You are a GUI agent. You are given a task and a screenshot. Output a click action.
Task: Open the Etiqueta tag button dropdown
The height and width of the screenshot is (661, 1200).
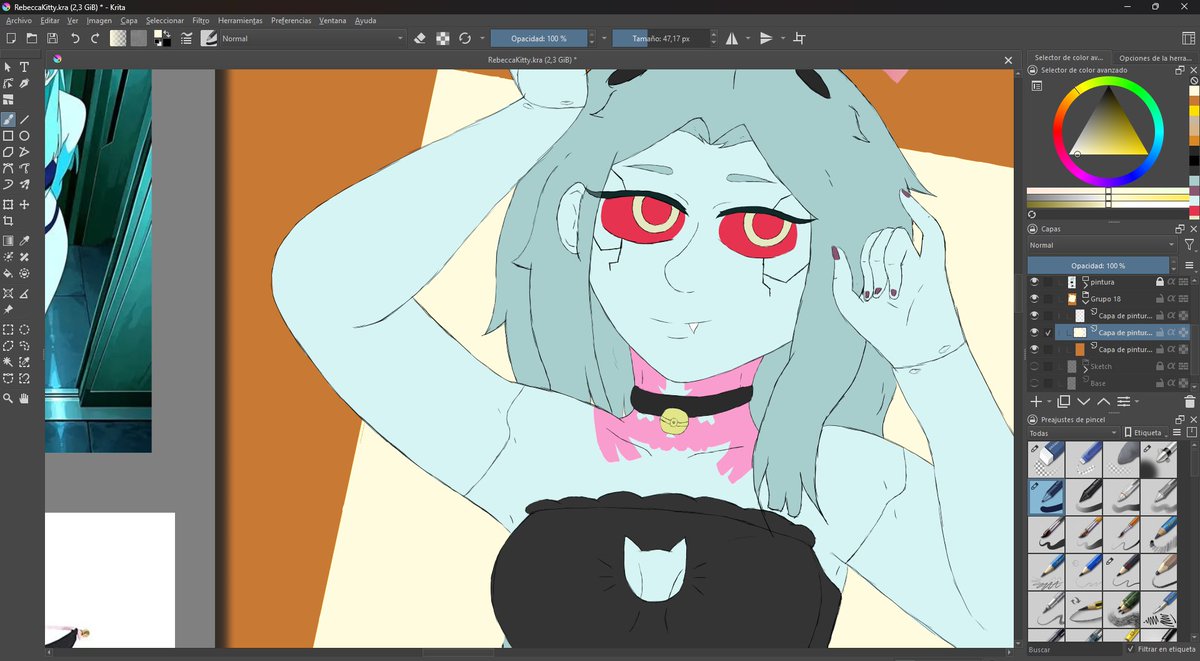tap(1148, 433)
